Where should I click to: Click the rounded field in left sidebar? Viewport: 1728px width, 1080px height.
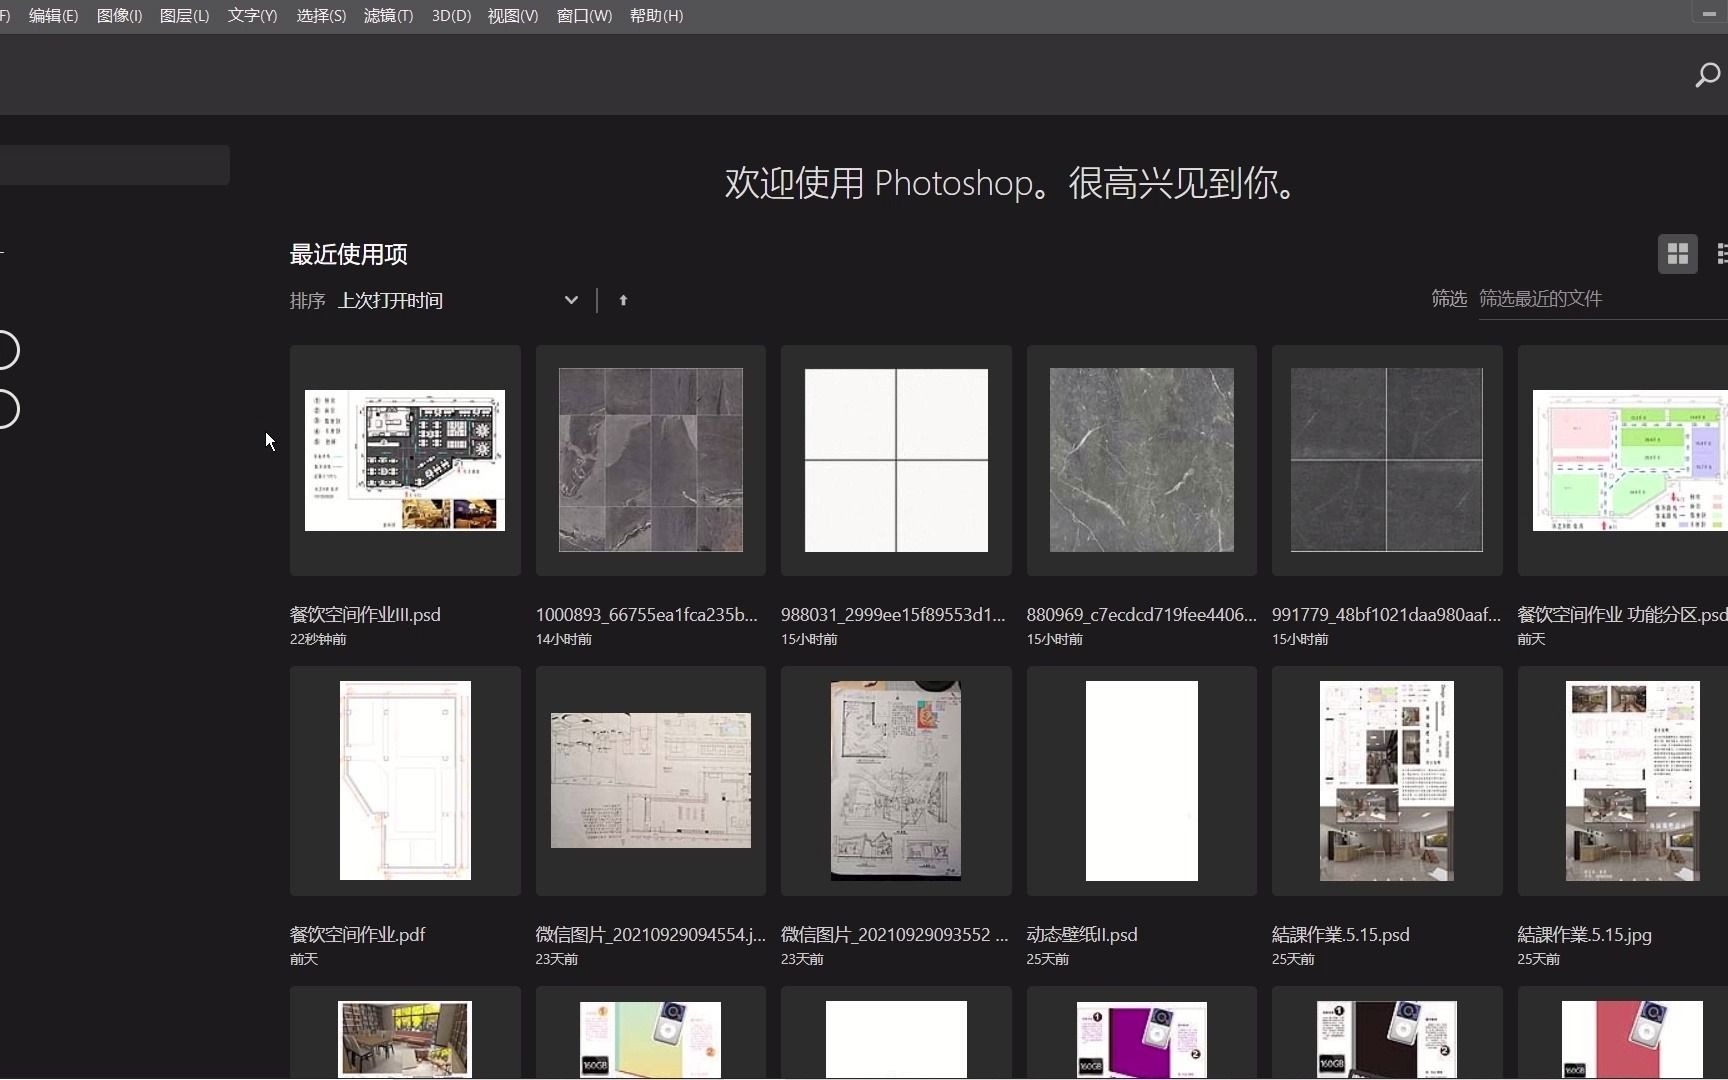click(114, 165)
